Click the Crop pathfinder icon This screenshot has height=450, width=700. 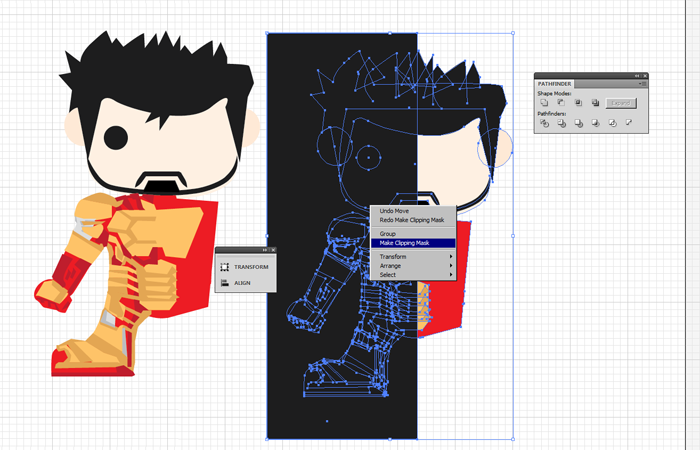(595, 123)
